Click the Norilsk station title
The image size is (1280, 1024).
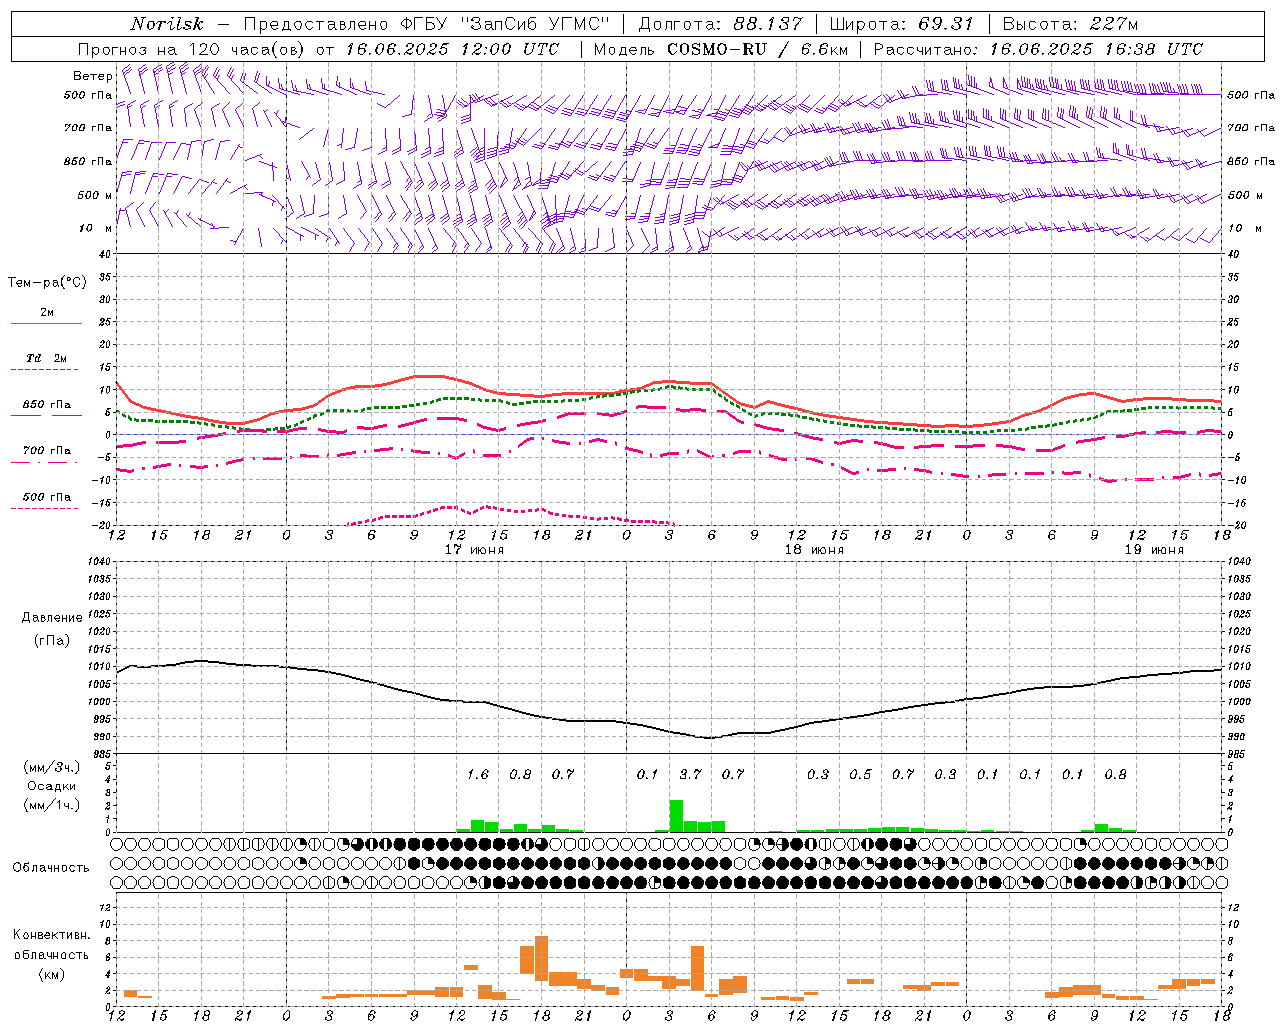click(167, 24)
